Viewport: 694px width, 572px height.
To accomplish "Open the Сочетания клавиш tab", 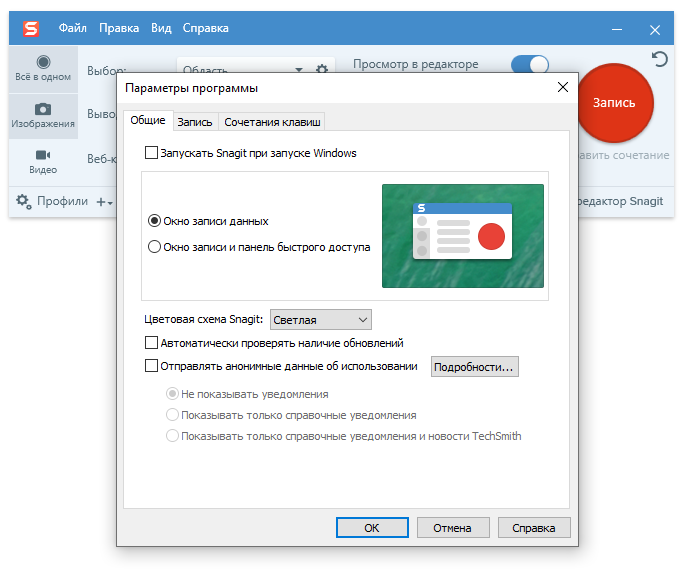I will (x=272, y=122).
